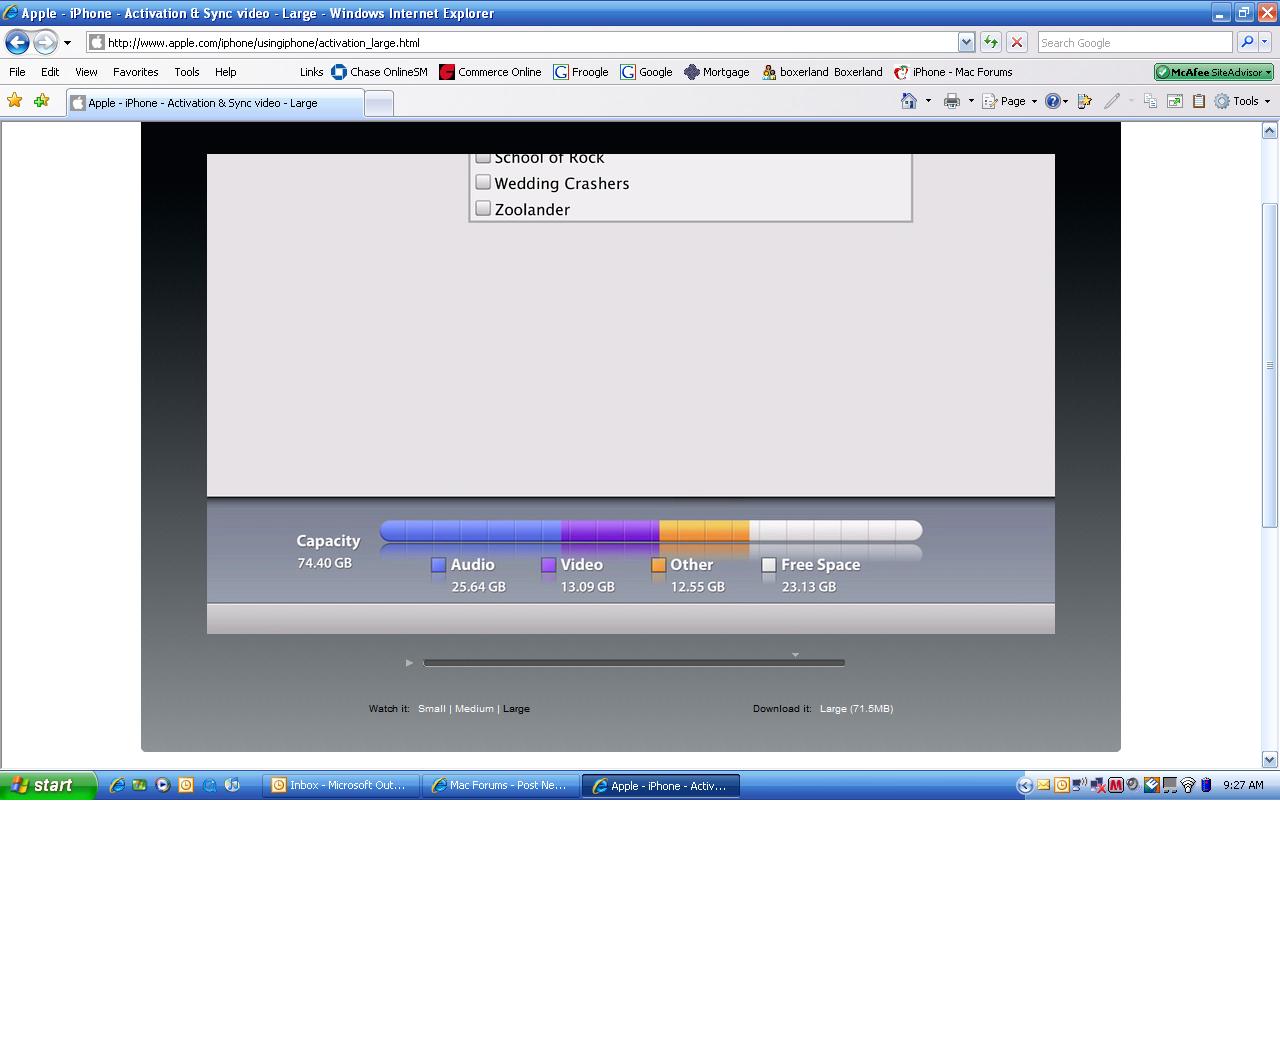Viewport: 1280px width, 1050px height.
Task: Open Google favorites link
Action: [646, 72]
